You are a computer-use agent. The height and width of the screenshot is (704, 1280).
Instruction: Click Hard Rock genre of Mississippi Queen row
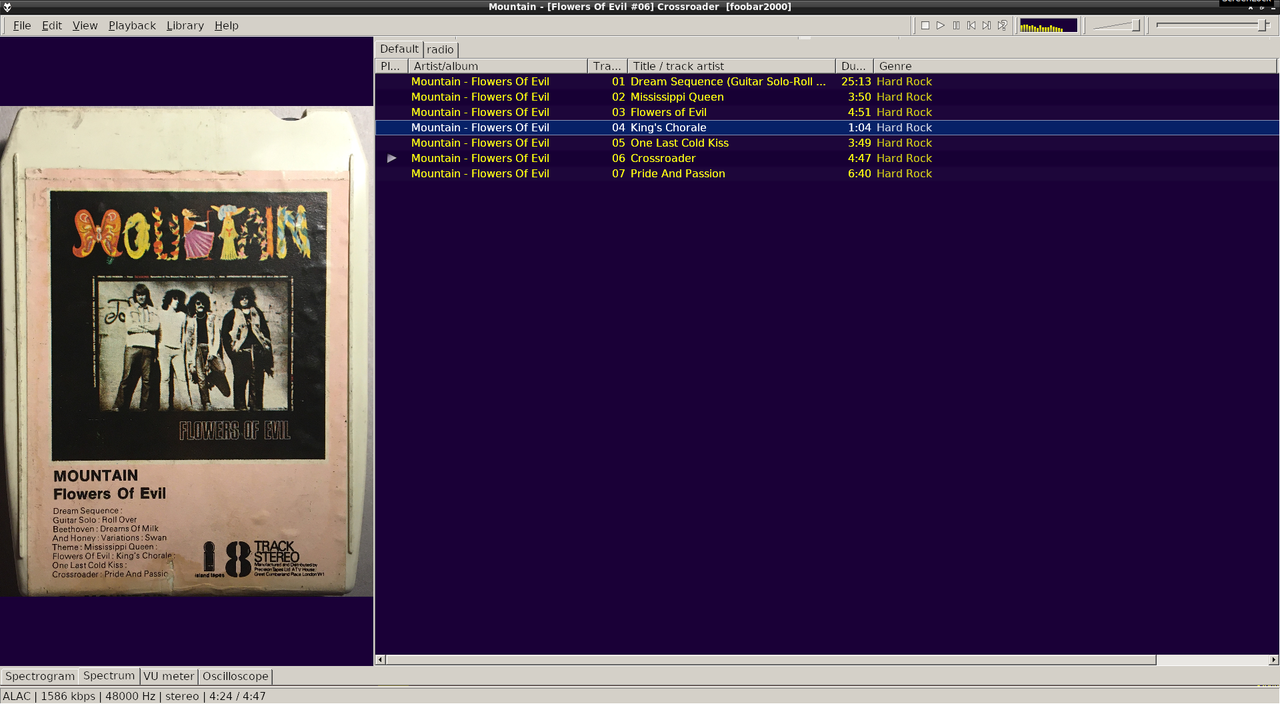click(x=904, y=97)
